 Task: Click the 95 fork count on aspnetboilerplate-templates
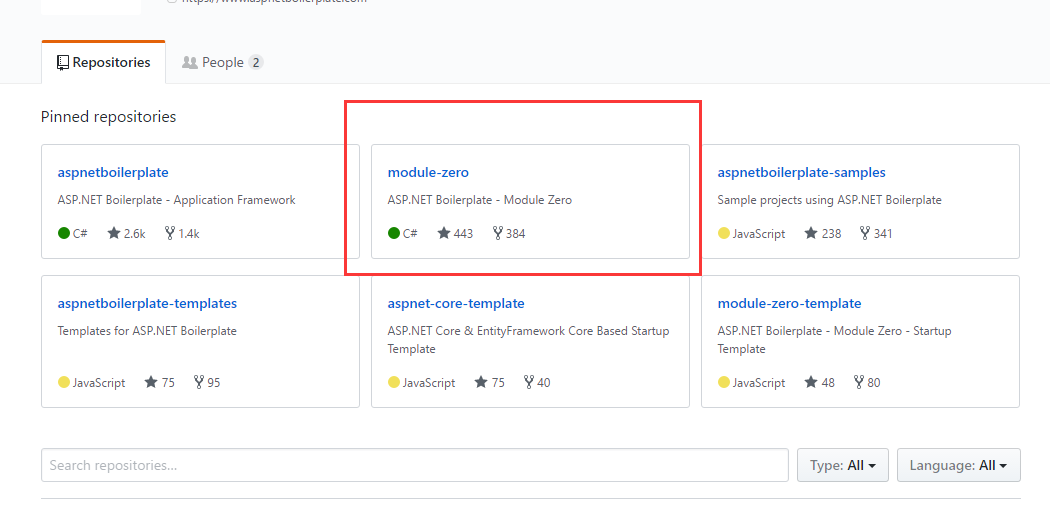[x=214, y=383]
